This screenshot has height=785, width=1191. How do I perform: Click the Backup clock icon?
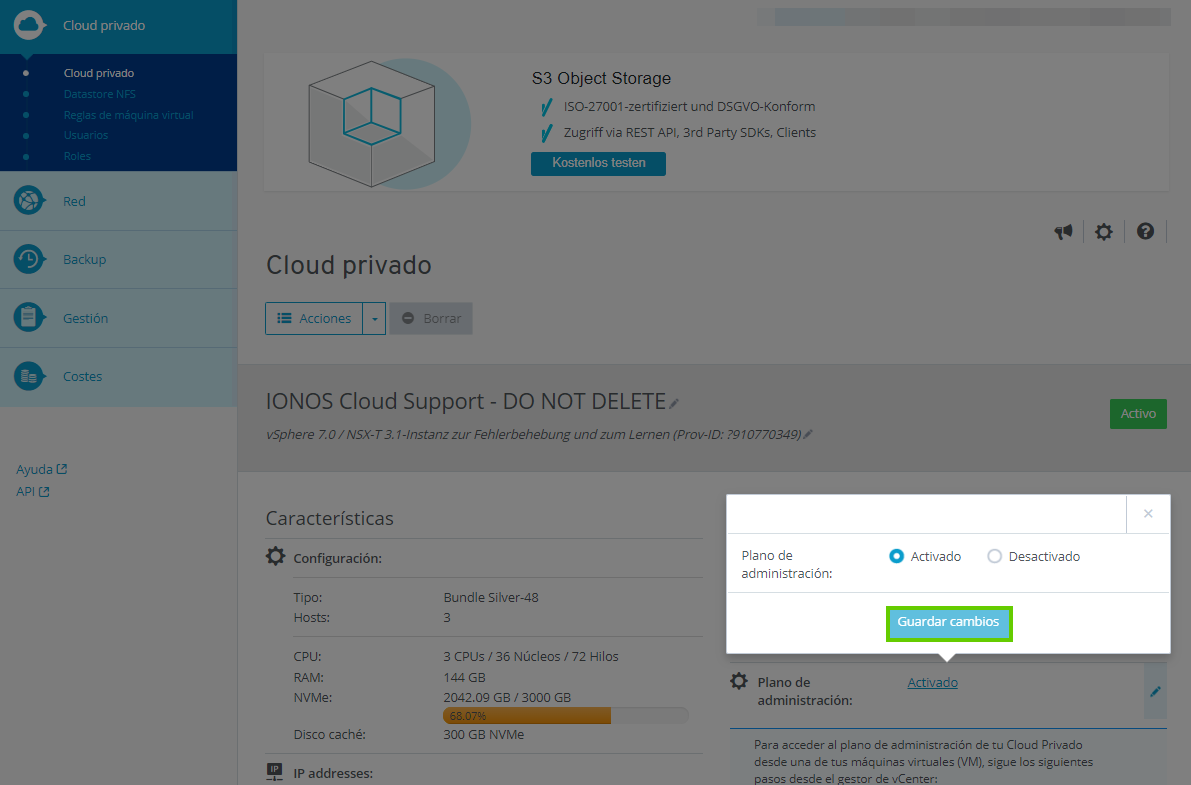pyautogui.click(x=30, y=259)
